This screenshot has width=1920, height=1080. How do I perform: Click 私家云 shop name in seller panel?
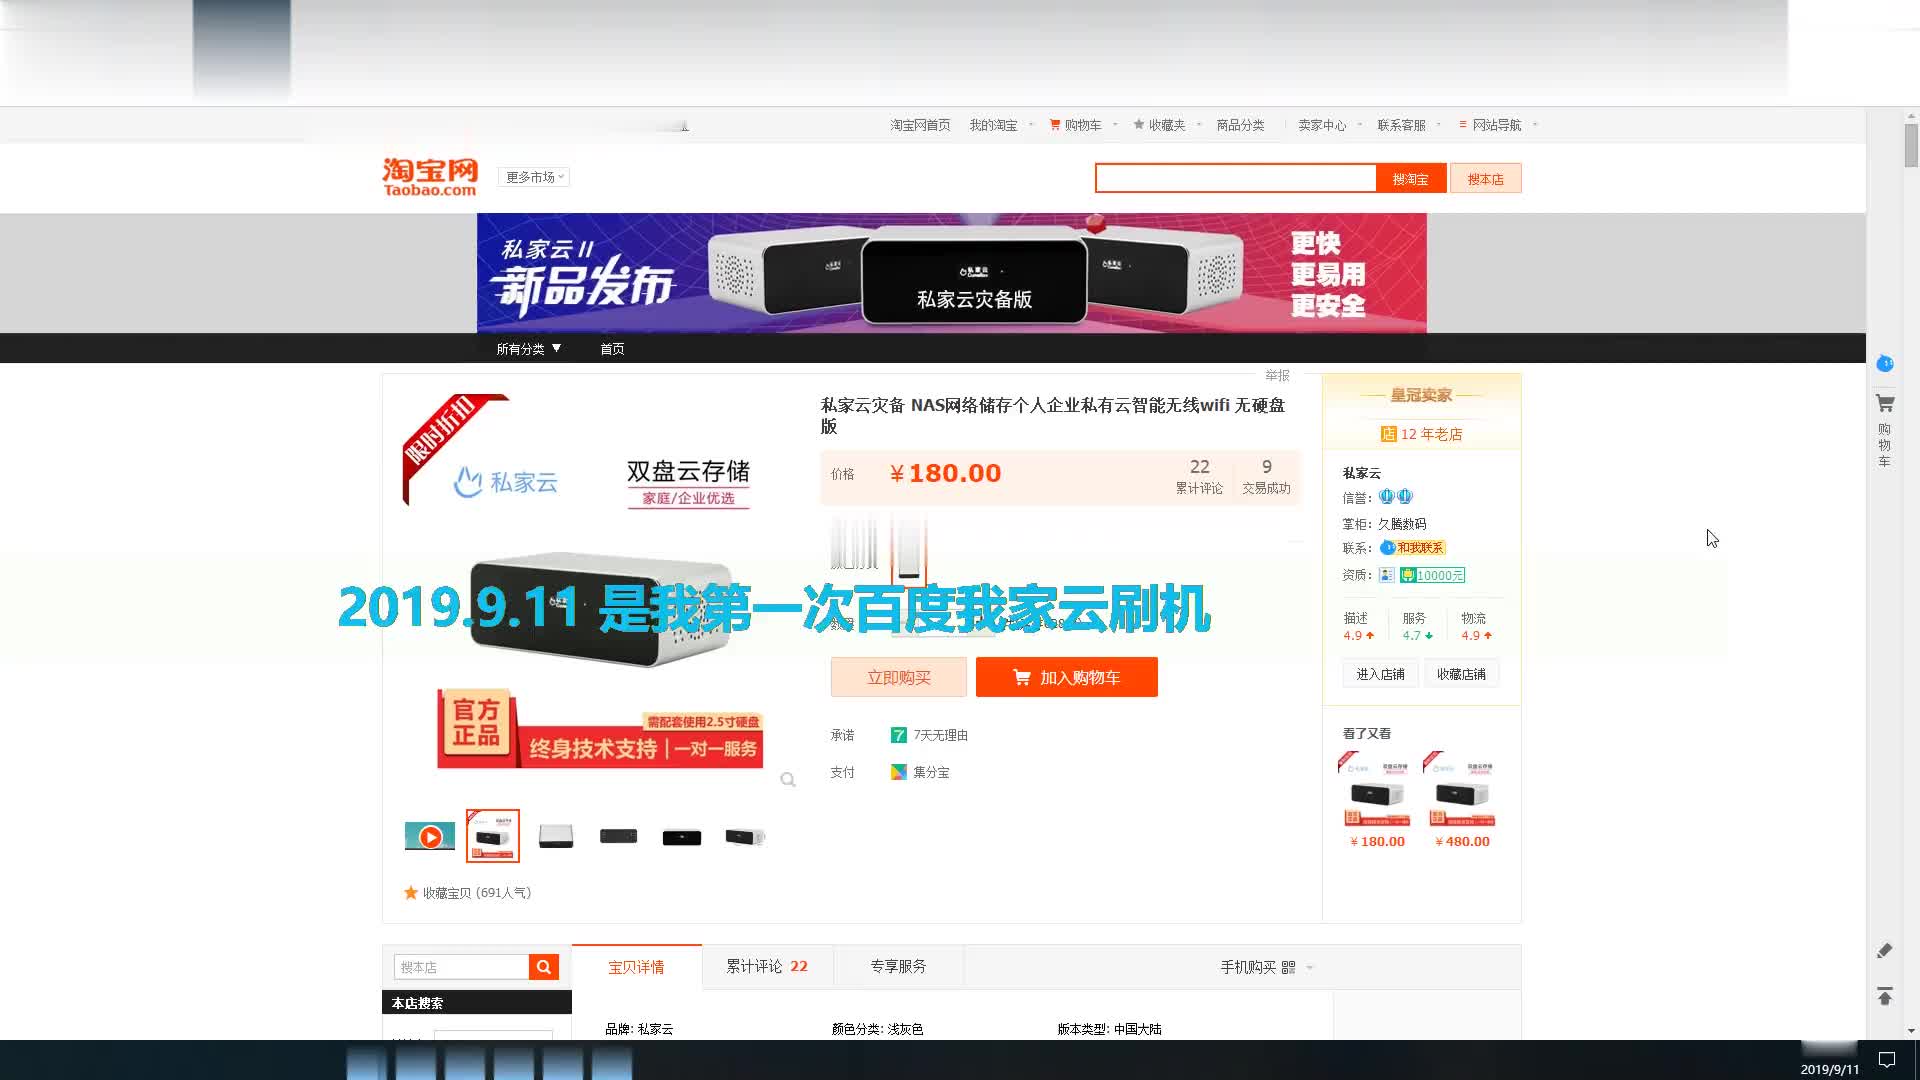tap(1361, 473)
